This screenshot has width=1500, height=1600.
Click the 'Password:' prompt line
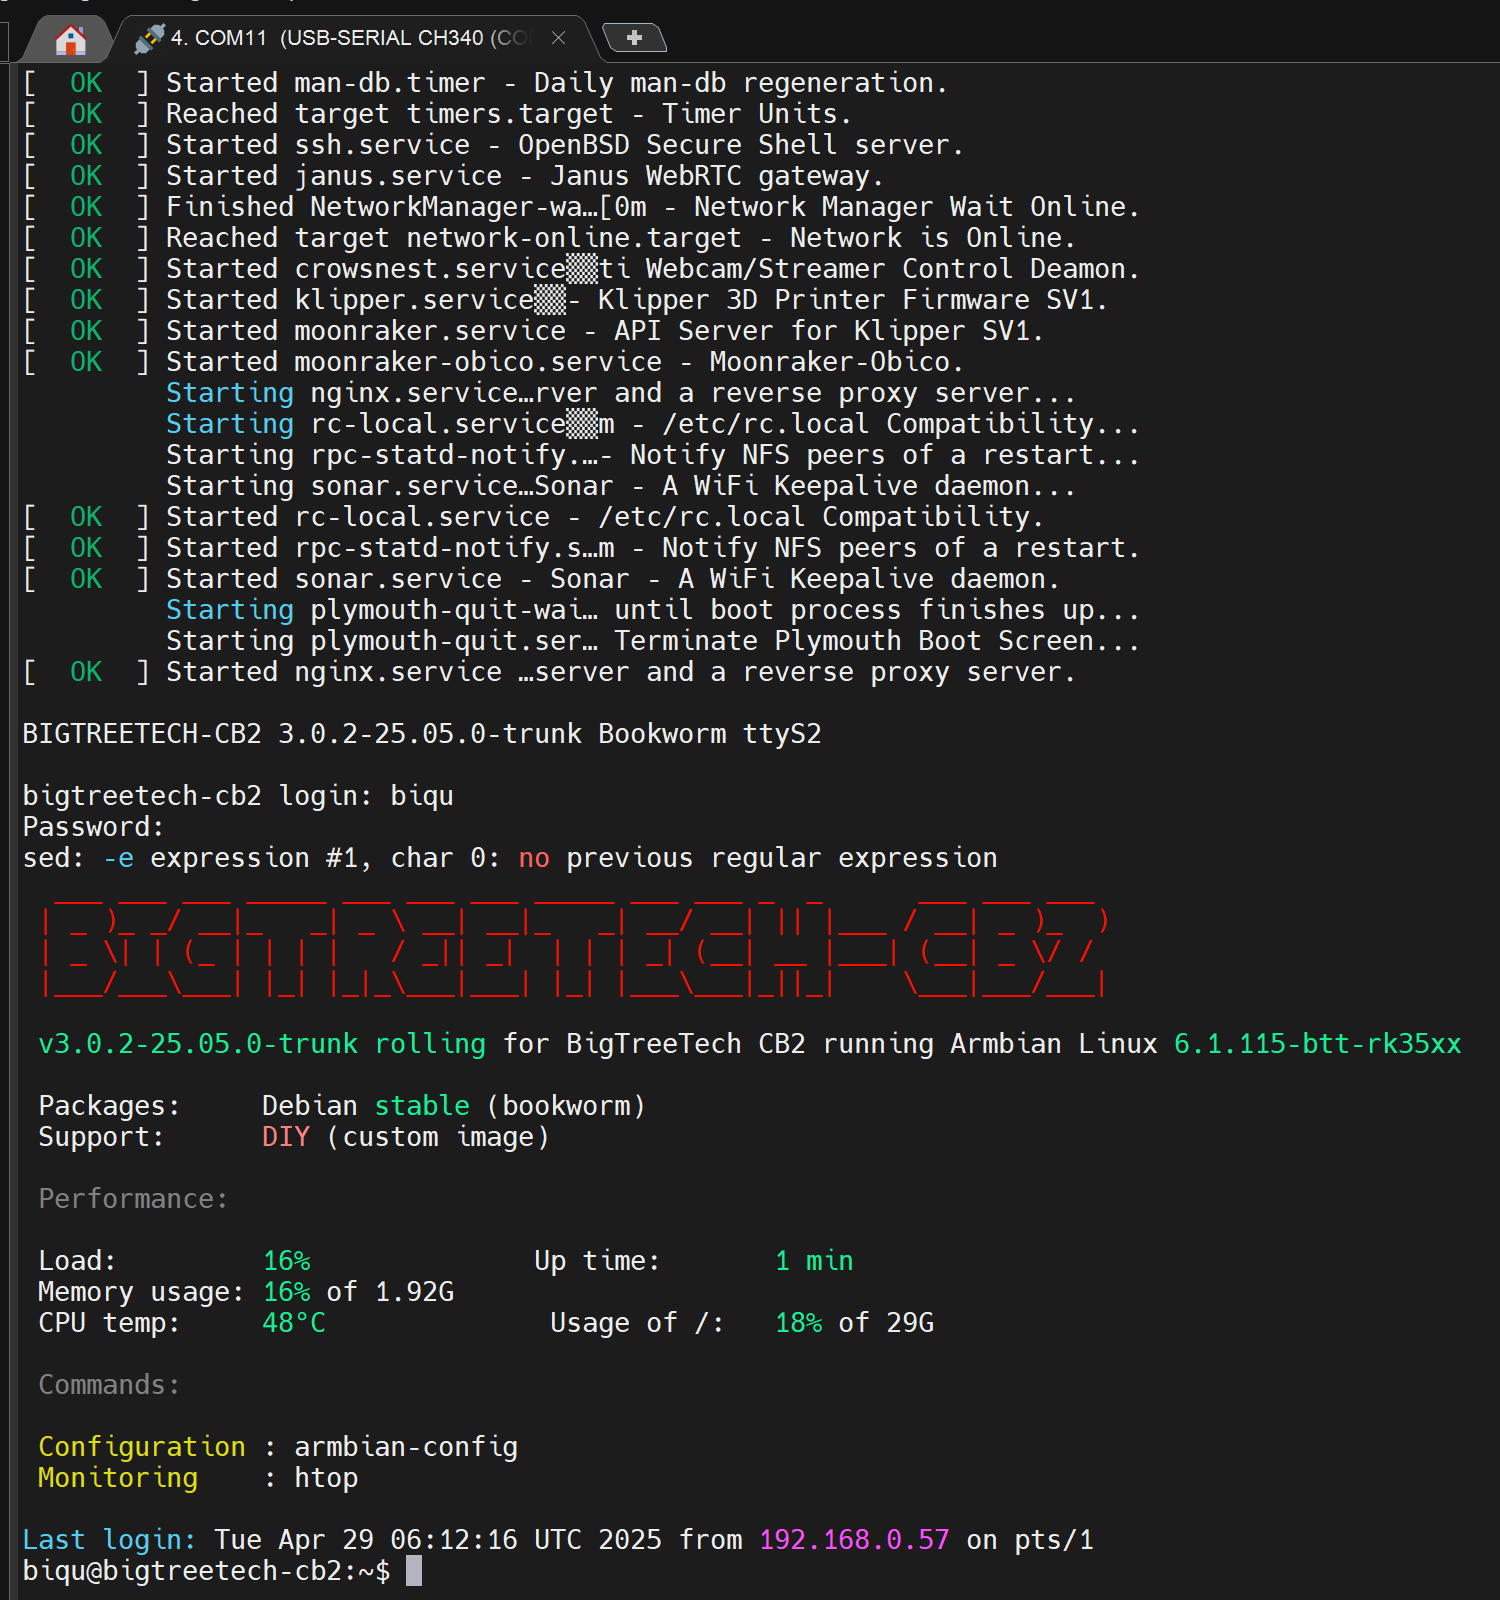coord(94,827)
